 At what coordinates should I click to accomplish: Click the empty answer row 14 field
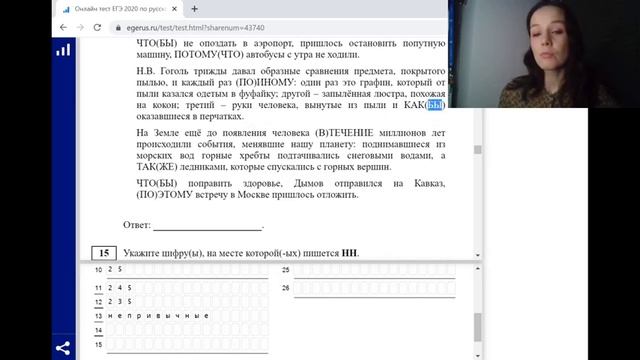(187, 330)
